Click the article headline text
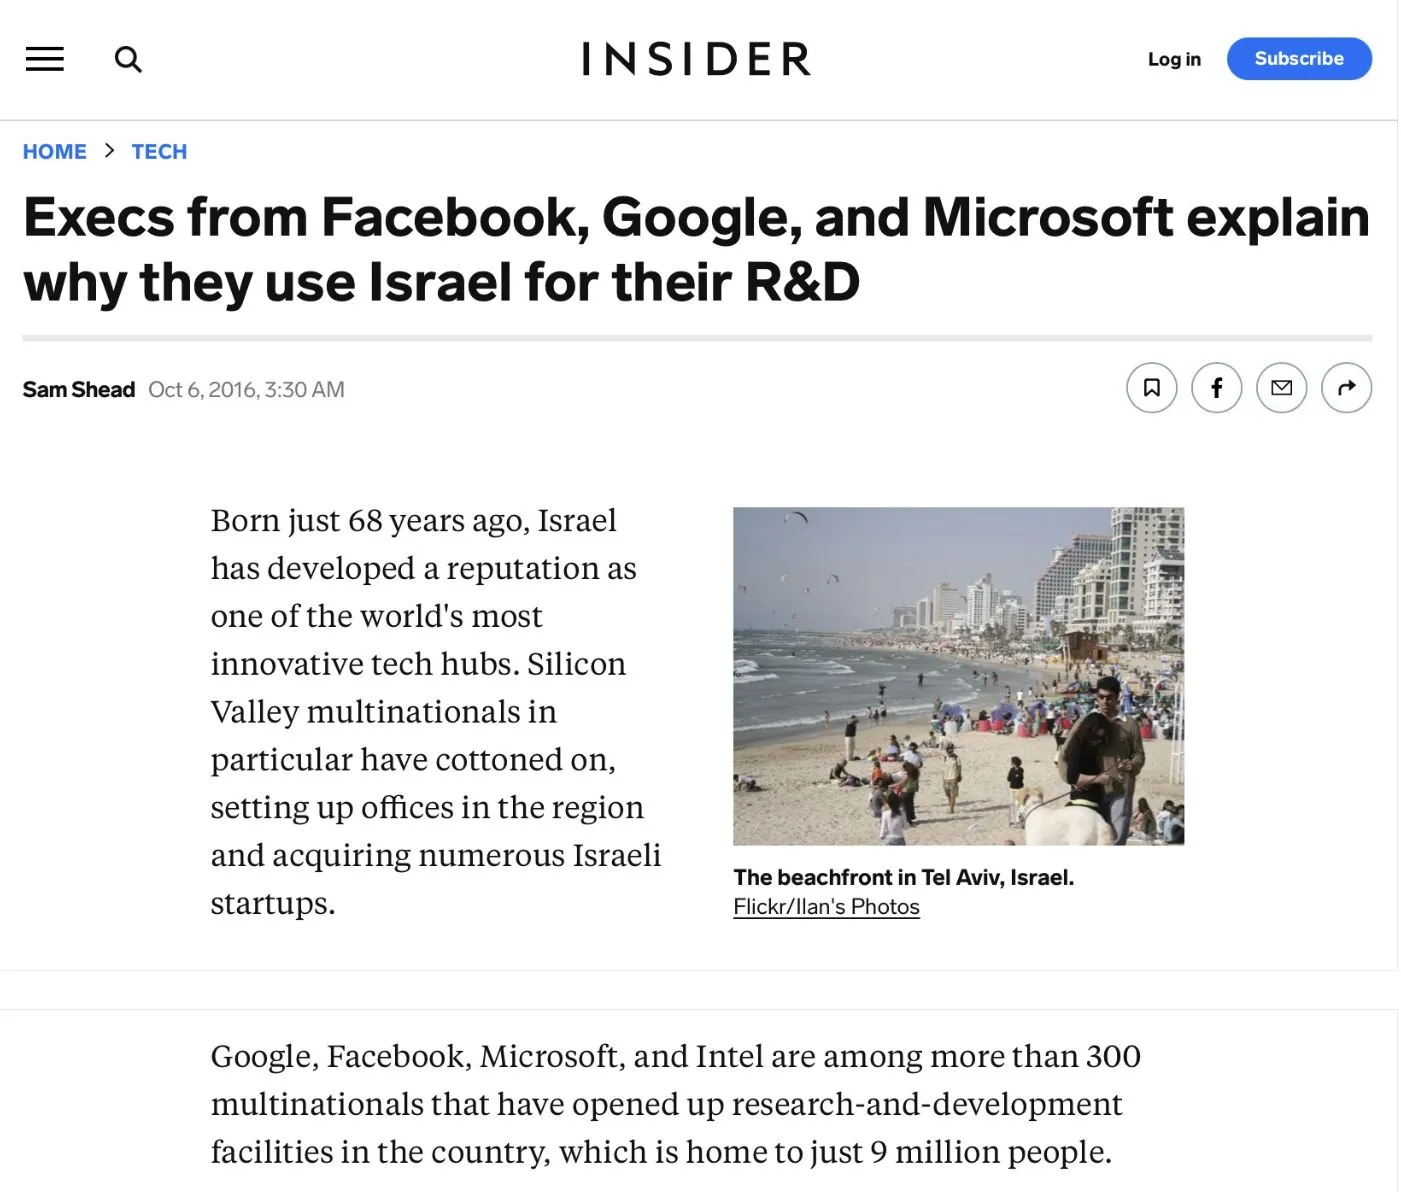The image size is (1401, 1192). pos(696,249)
